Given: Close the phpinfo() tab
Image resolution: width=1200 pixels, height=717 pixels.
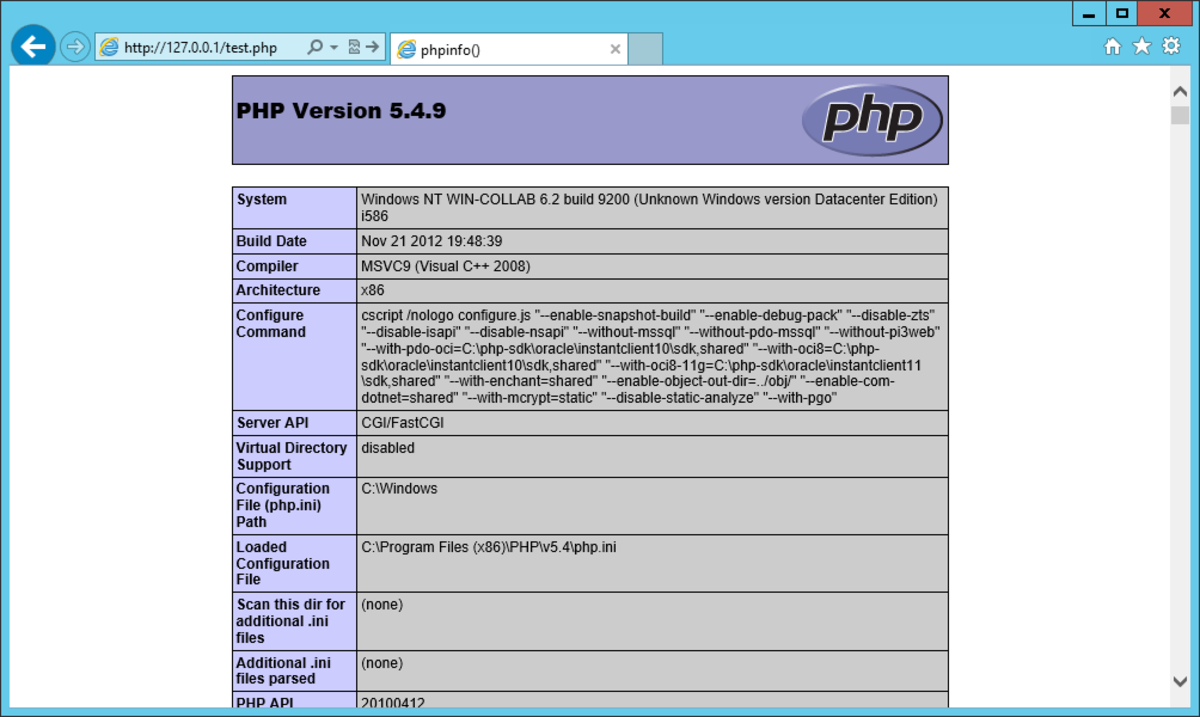Looking at the screenshot, I should pyautogui.click(x=615, y=49).
